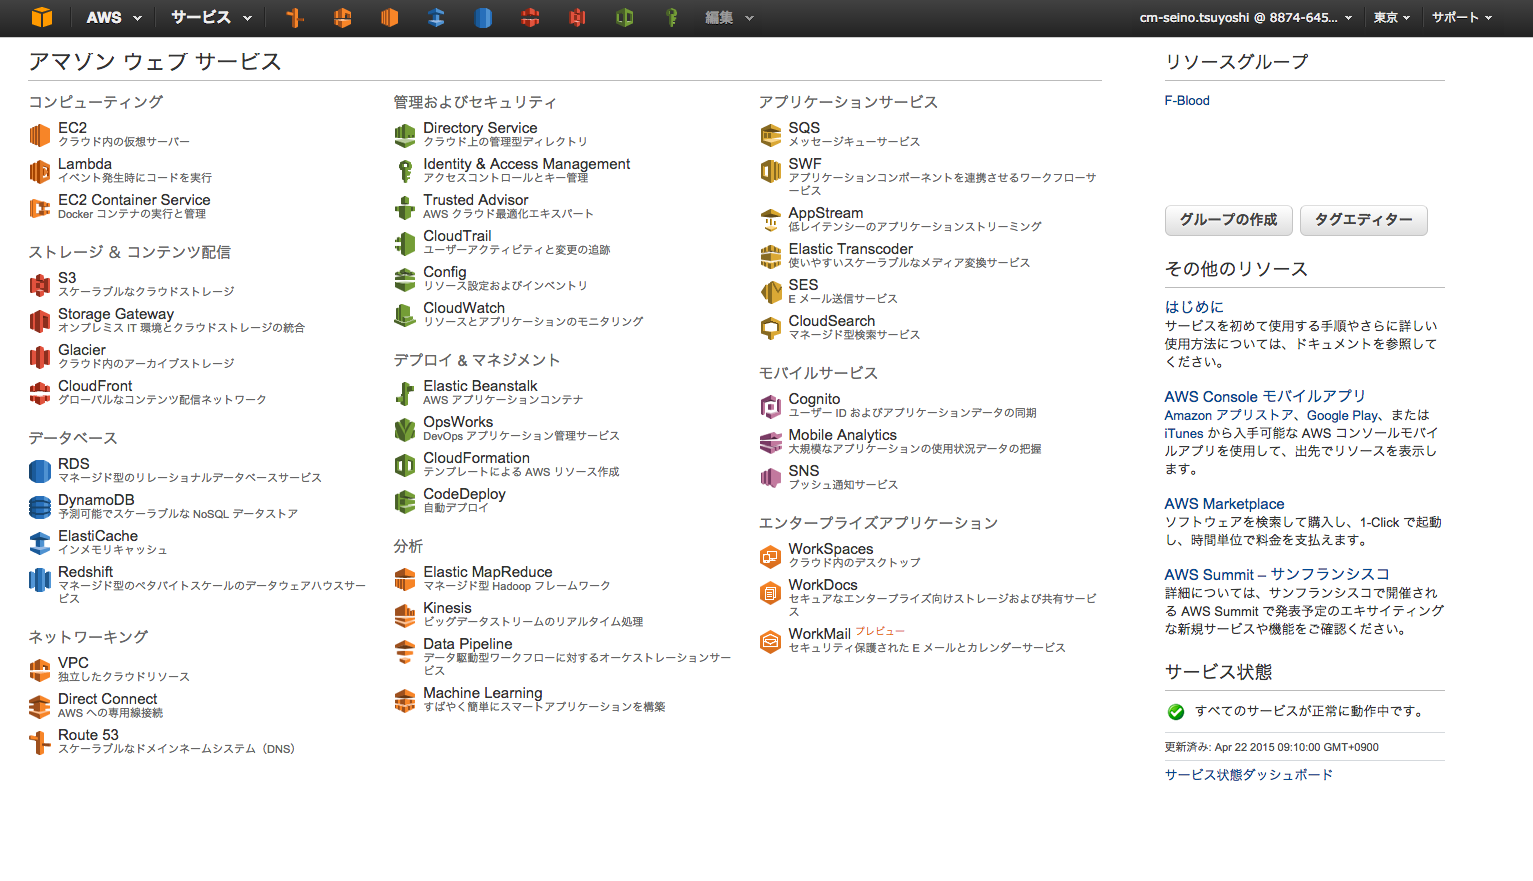Viewport: 1533px width, 881px height.
Task: Click the グループの作成 button
Action: click(1228, 220)
